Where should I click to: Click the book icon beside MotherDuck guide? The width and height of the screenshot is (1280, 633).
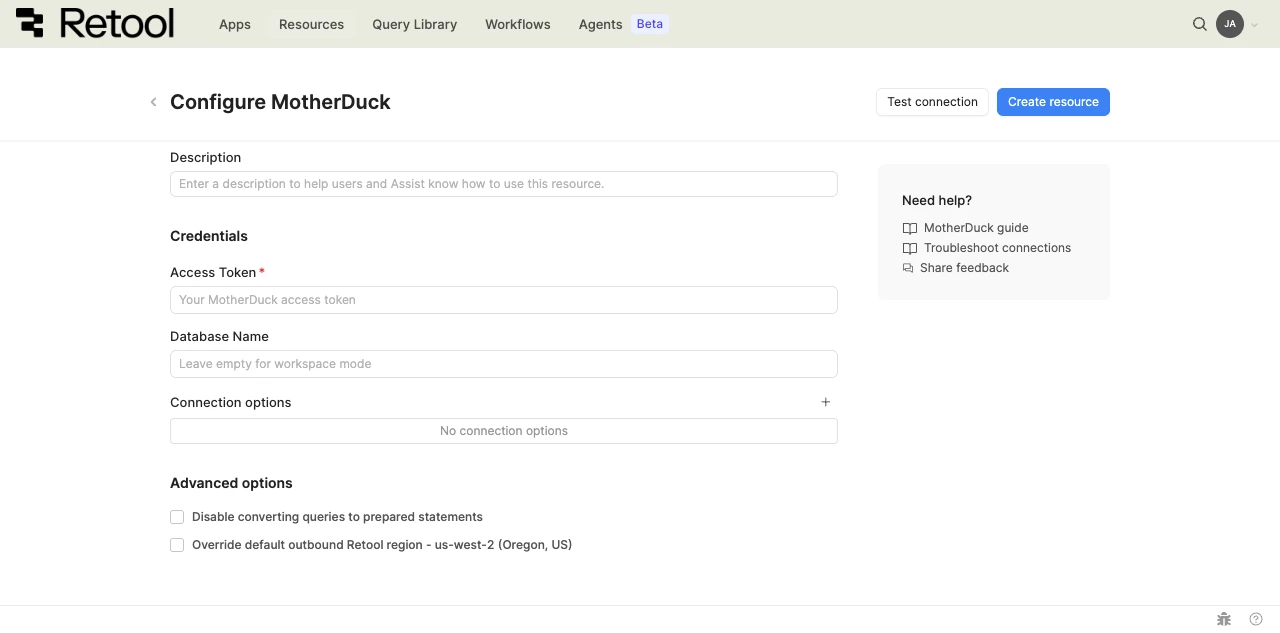pos(909,228)
